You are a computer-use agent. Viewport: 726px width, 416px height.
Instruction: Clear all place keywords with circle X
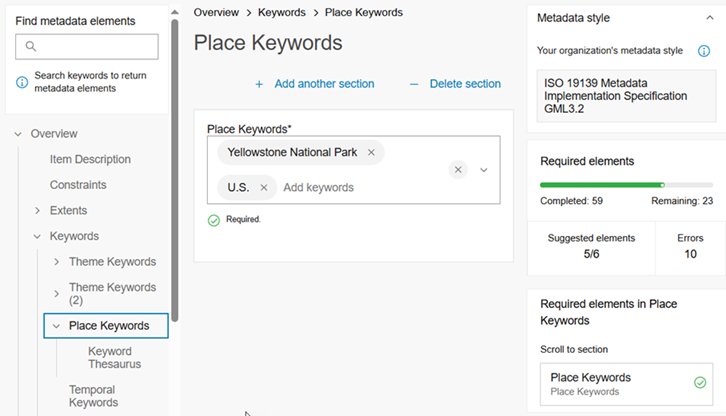point(458,170)
